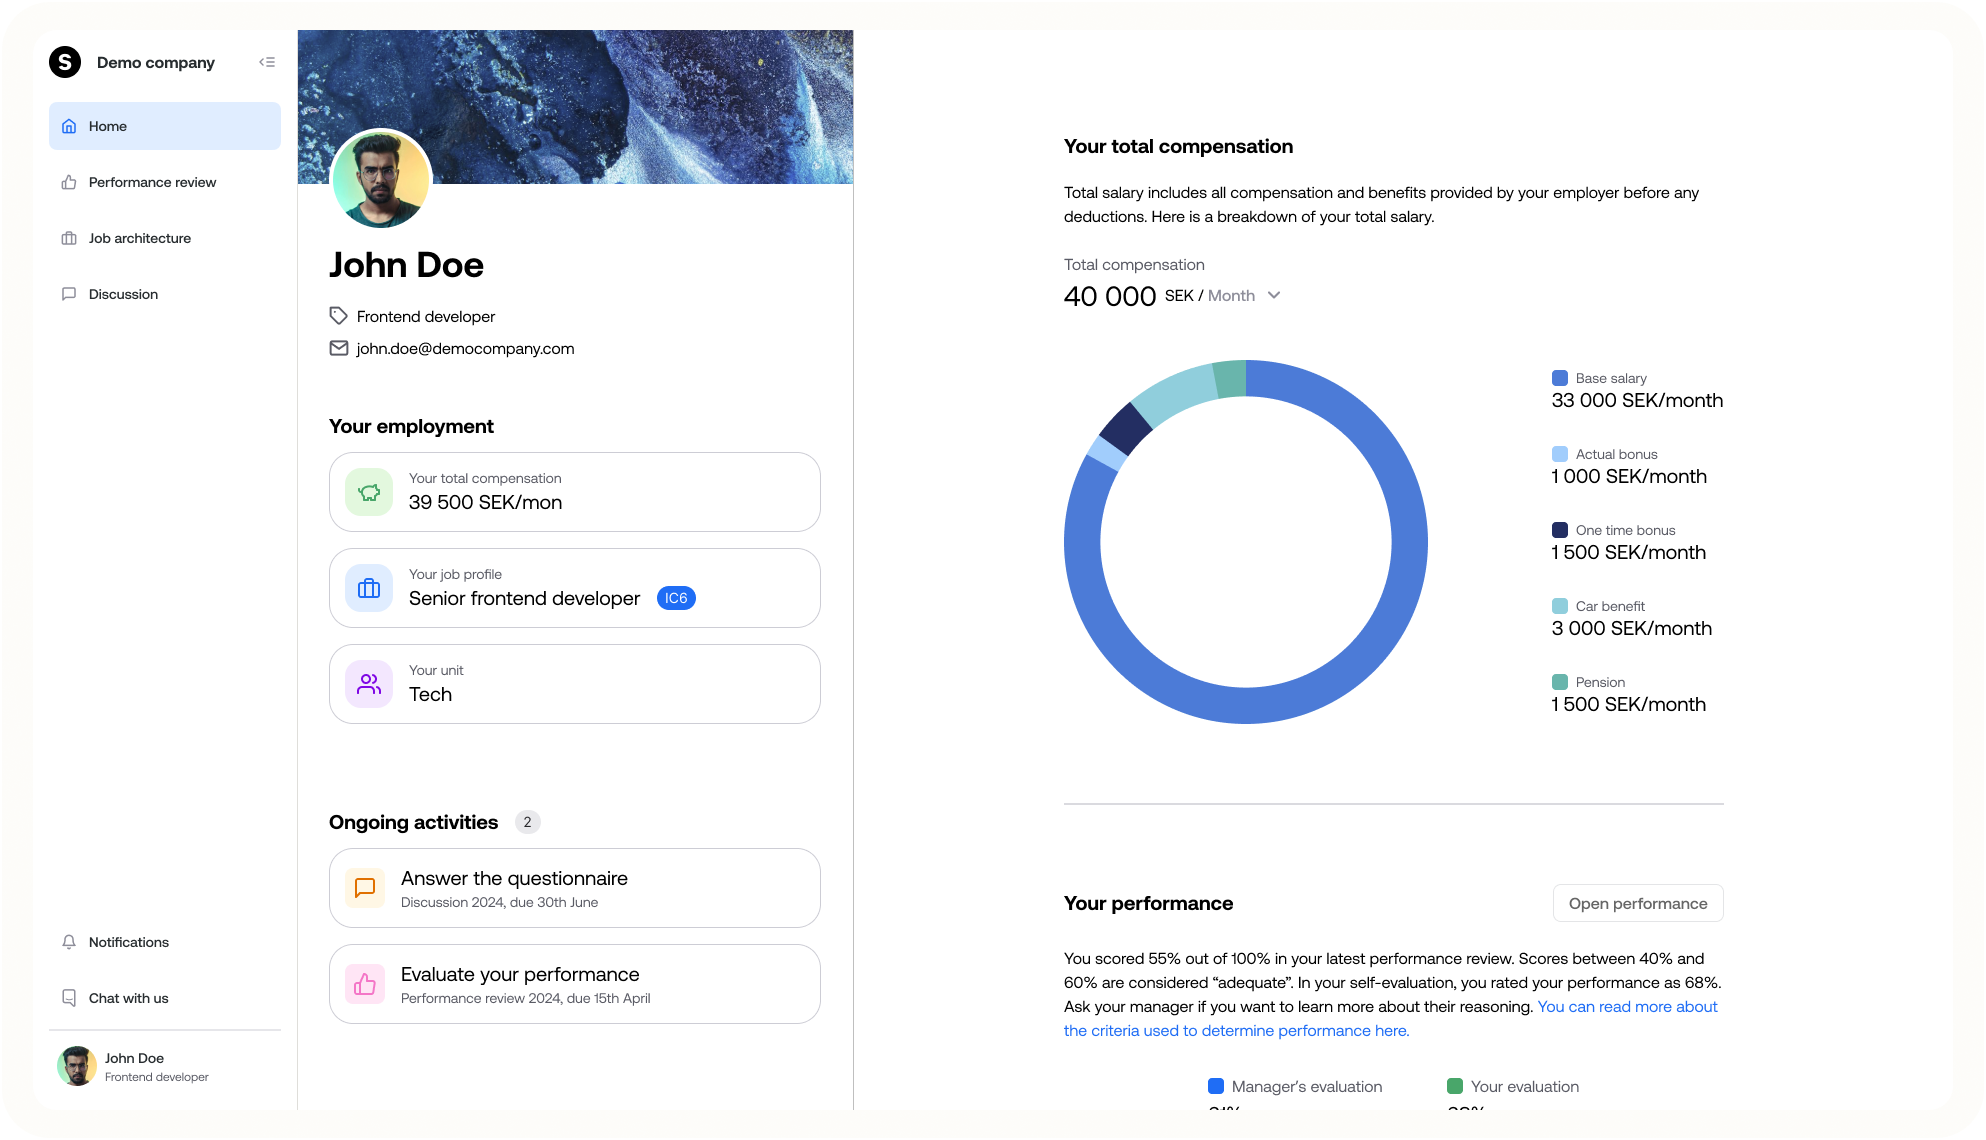Open Job architecture section
The image size is (1986, 1140).
coord(139,238)
